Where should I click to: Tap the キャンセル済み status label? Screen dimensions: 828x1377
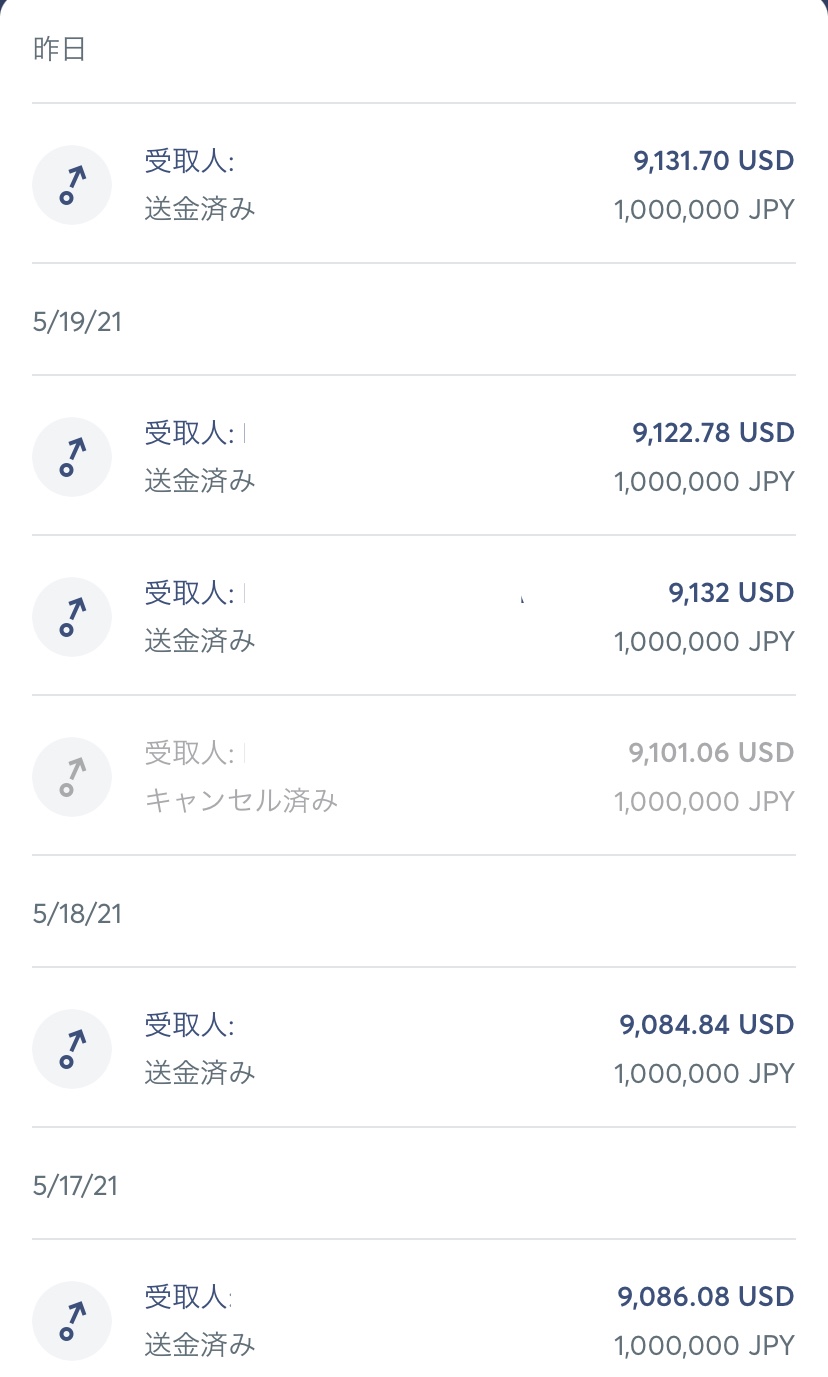click(241, 801)
